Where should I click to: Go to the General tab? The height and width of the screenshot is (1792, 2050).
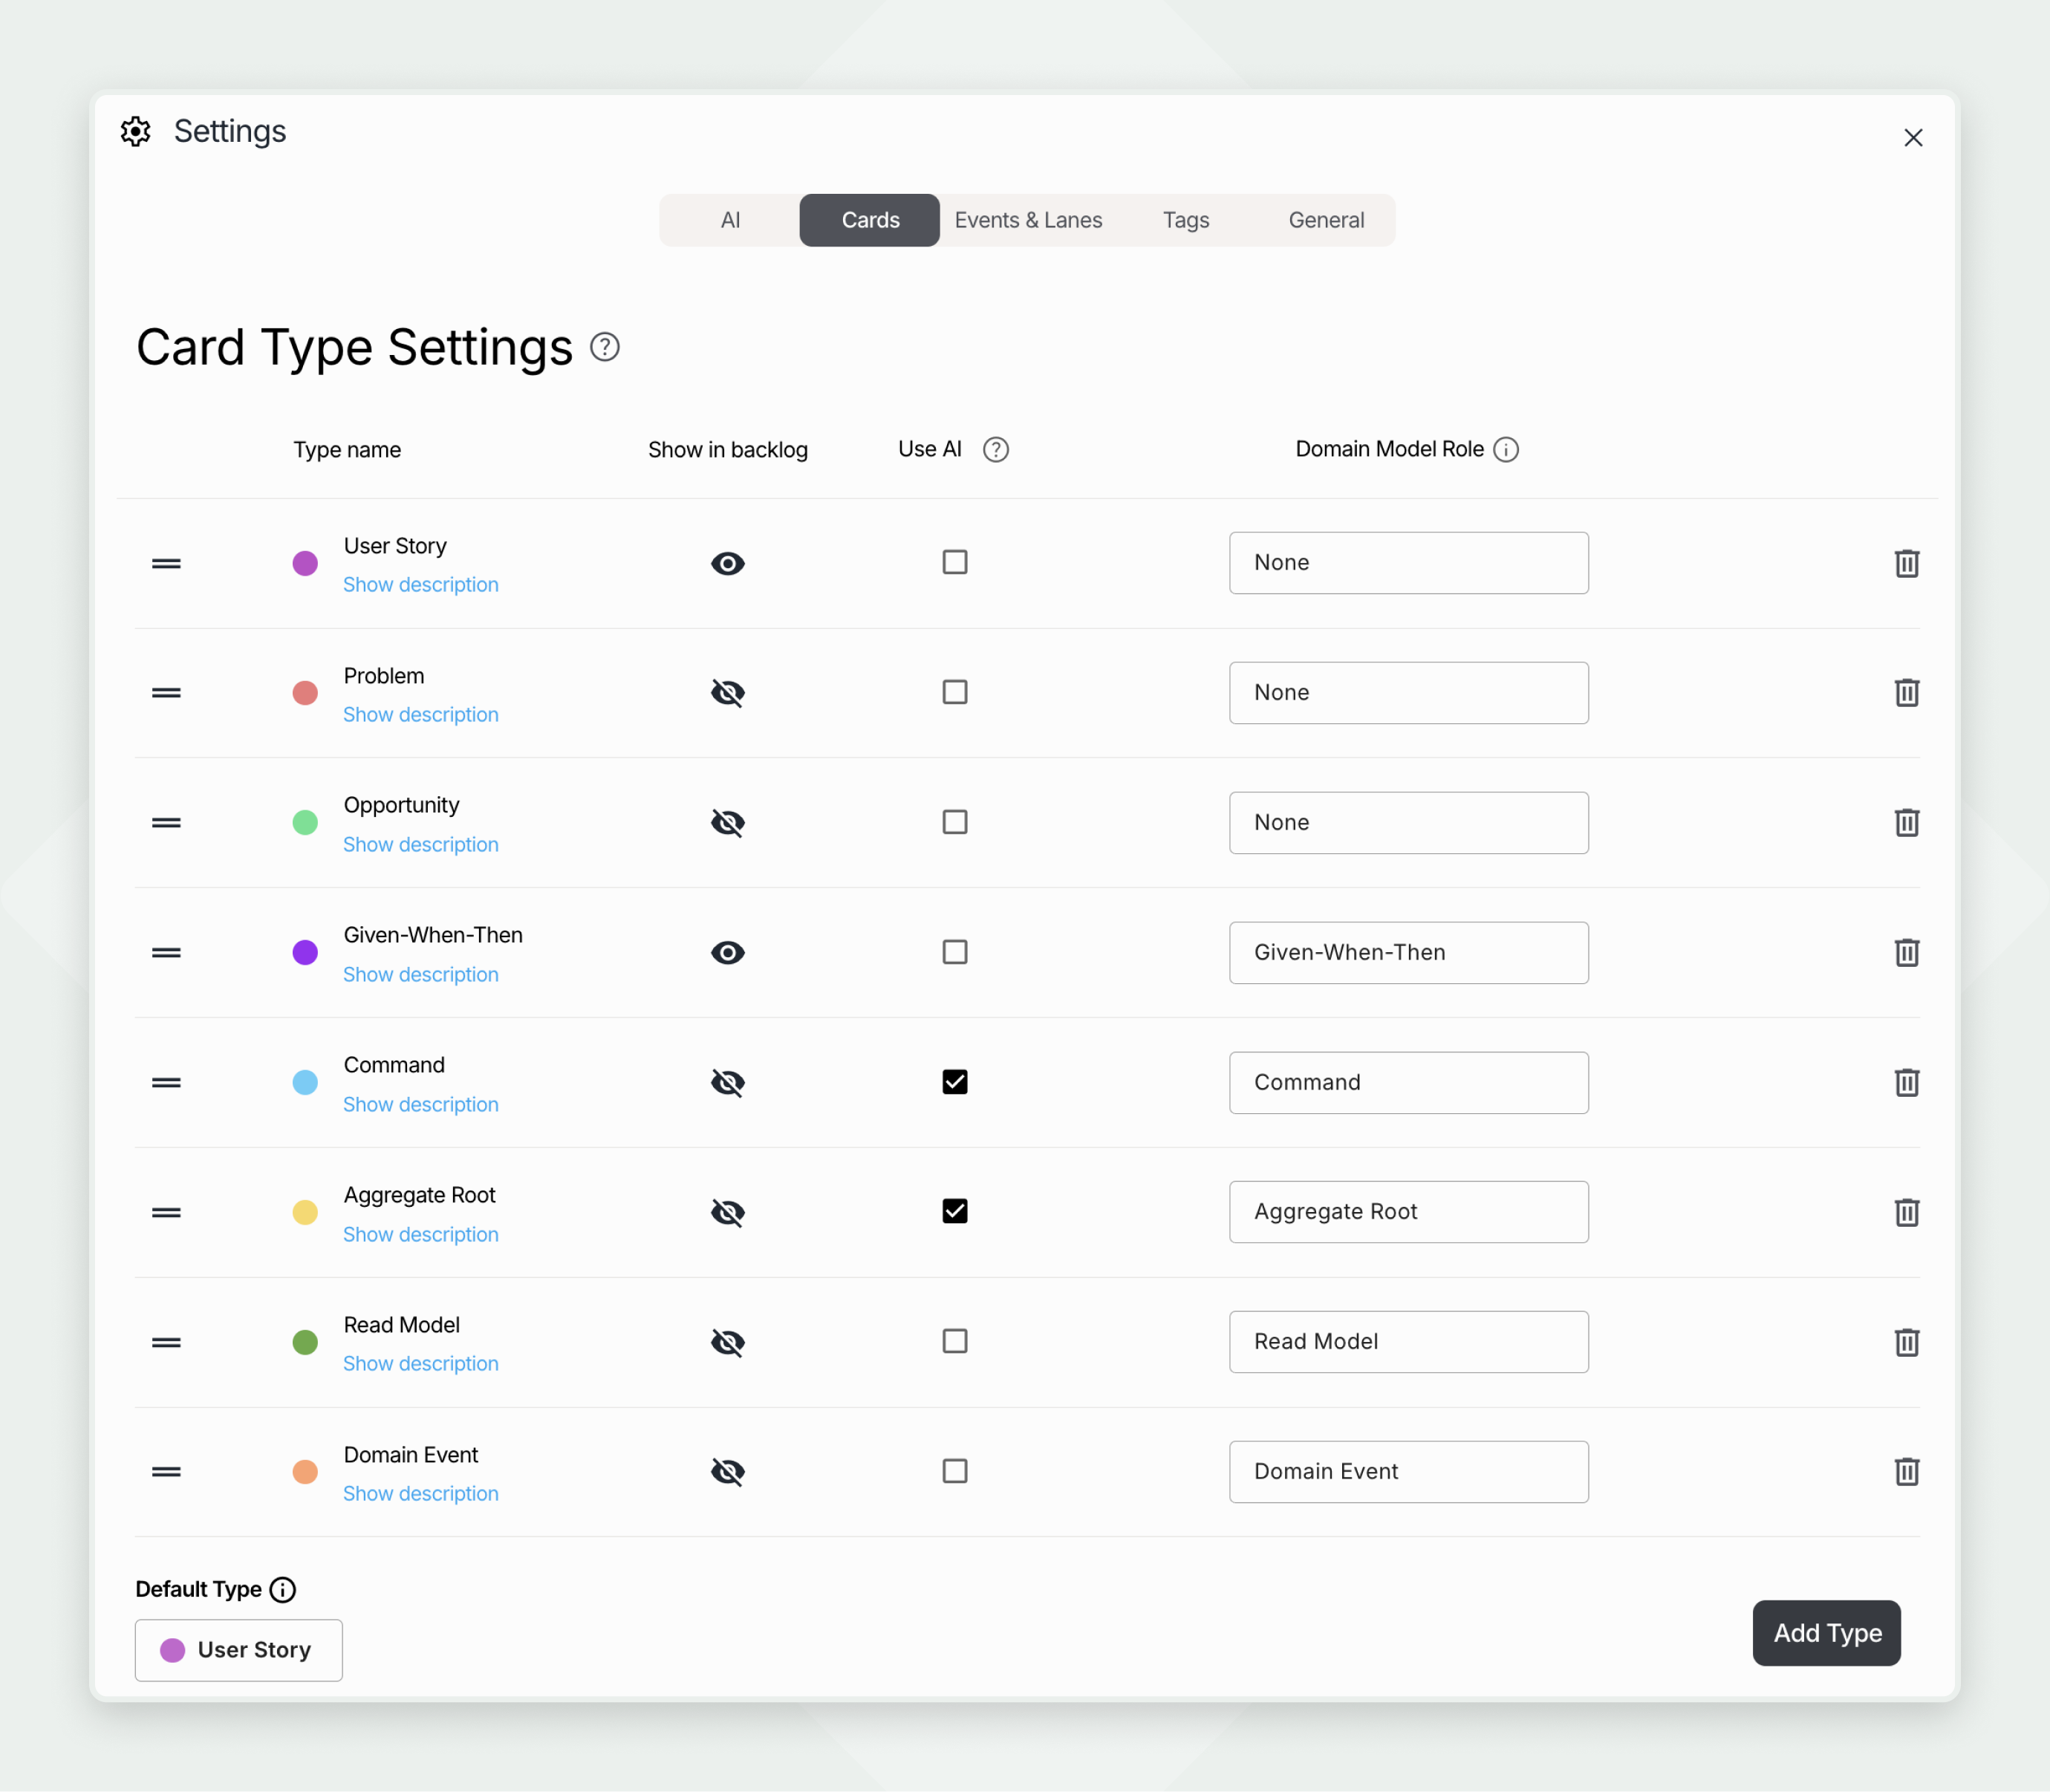[x=1326, y=220]
